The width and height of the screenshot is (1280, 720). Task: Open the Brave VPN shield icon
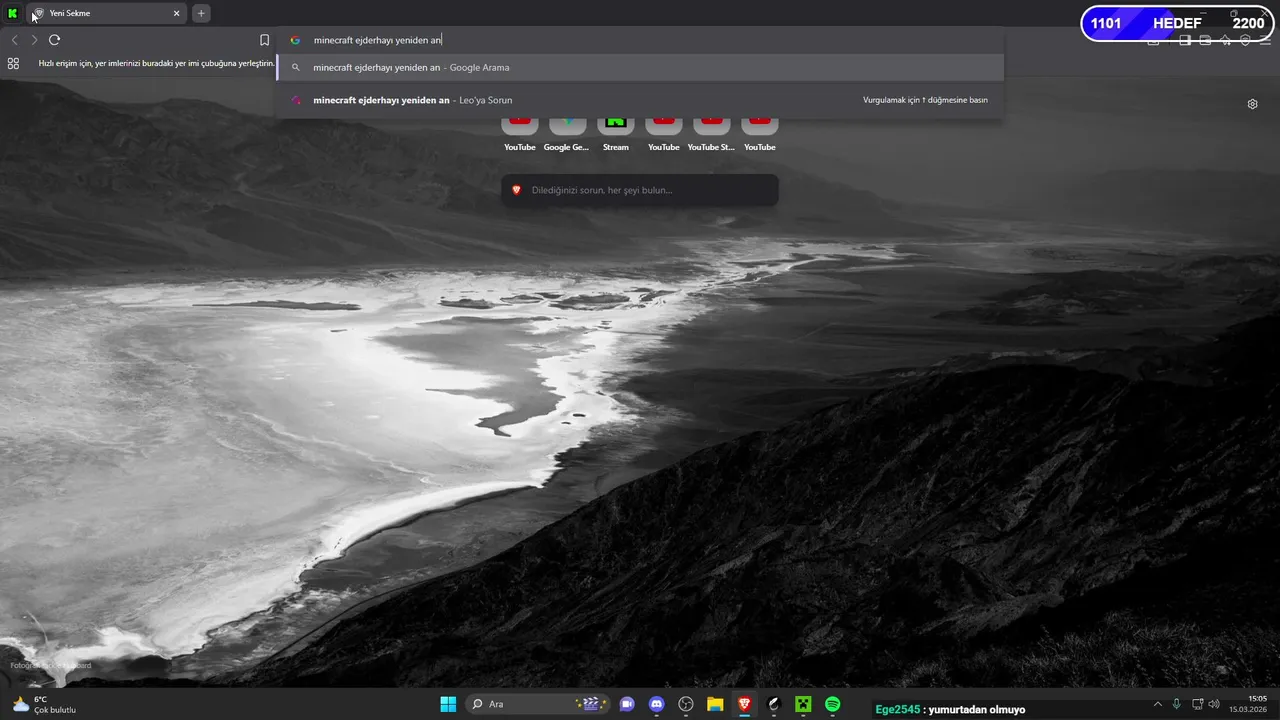click(x=1245, y=41)
